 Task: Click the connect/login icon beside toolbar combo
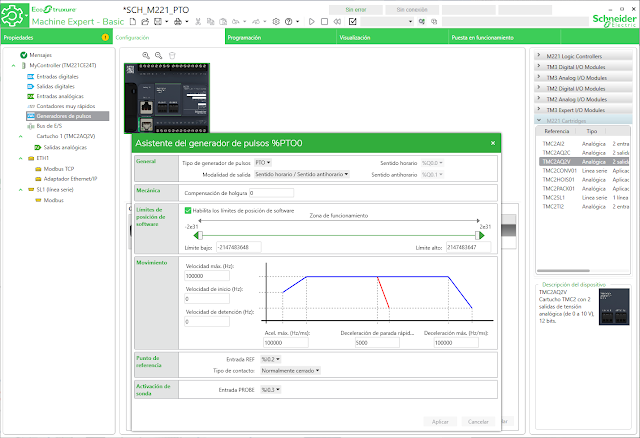[x=422, y=22]
